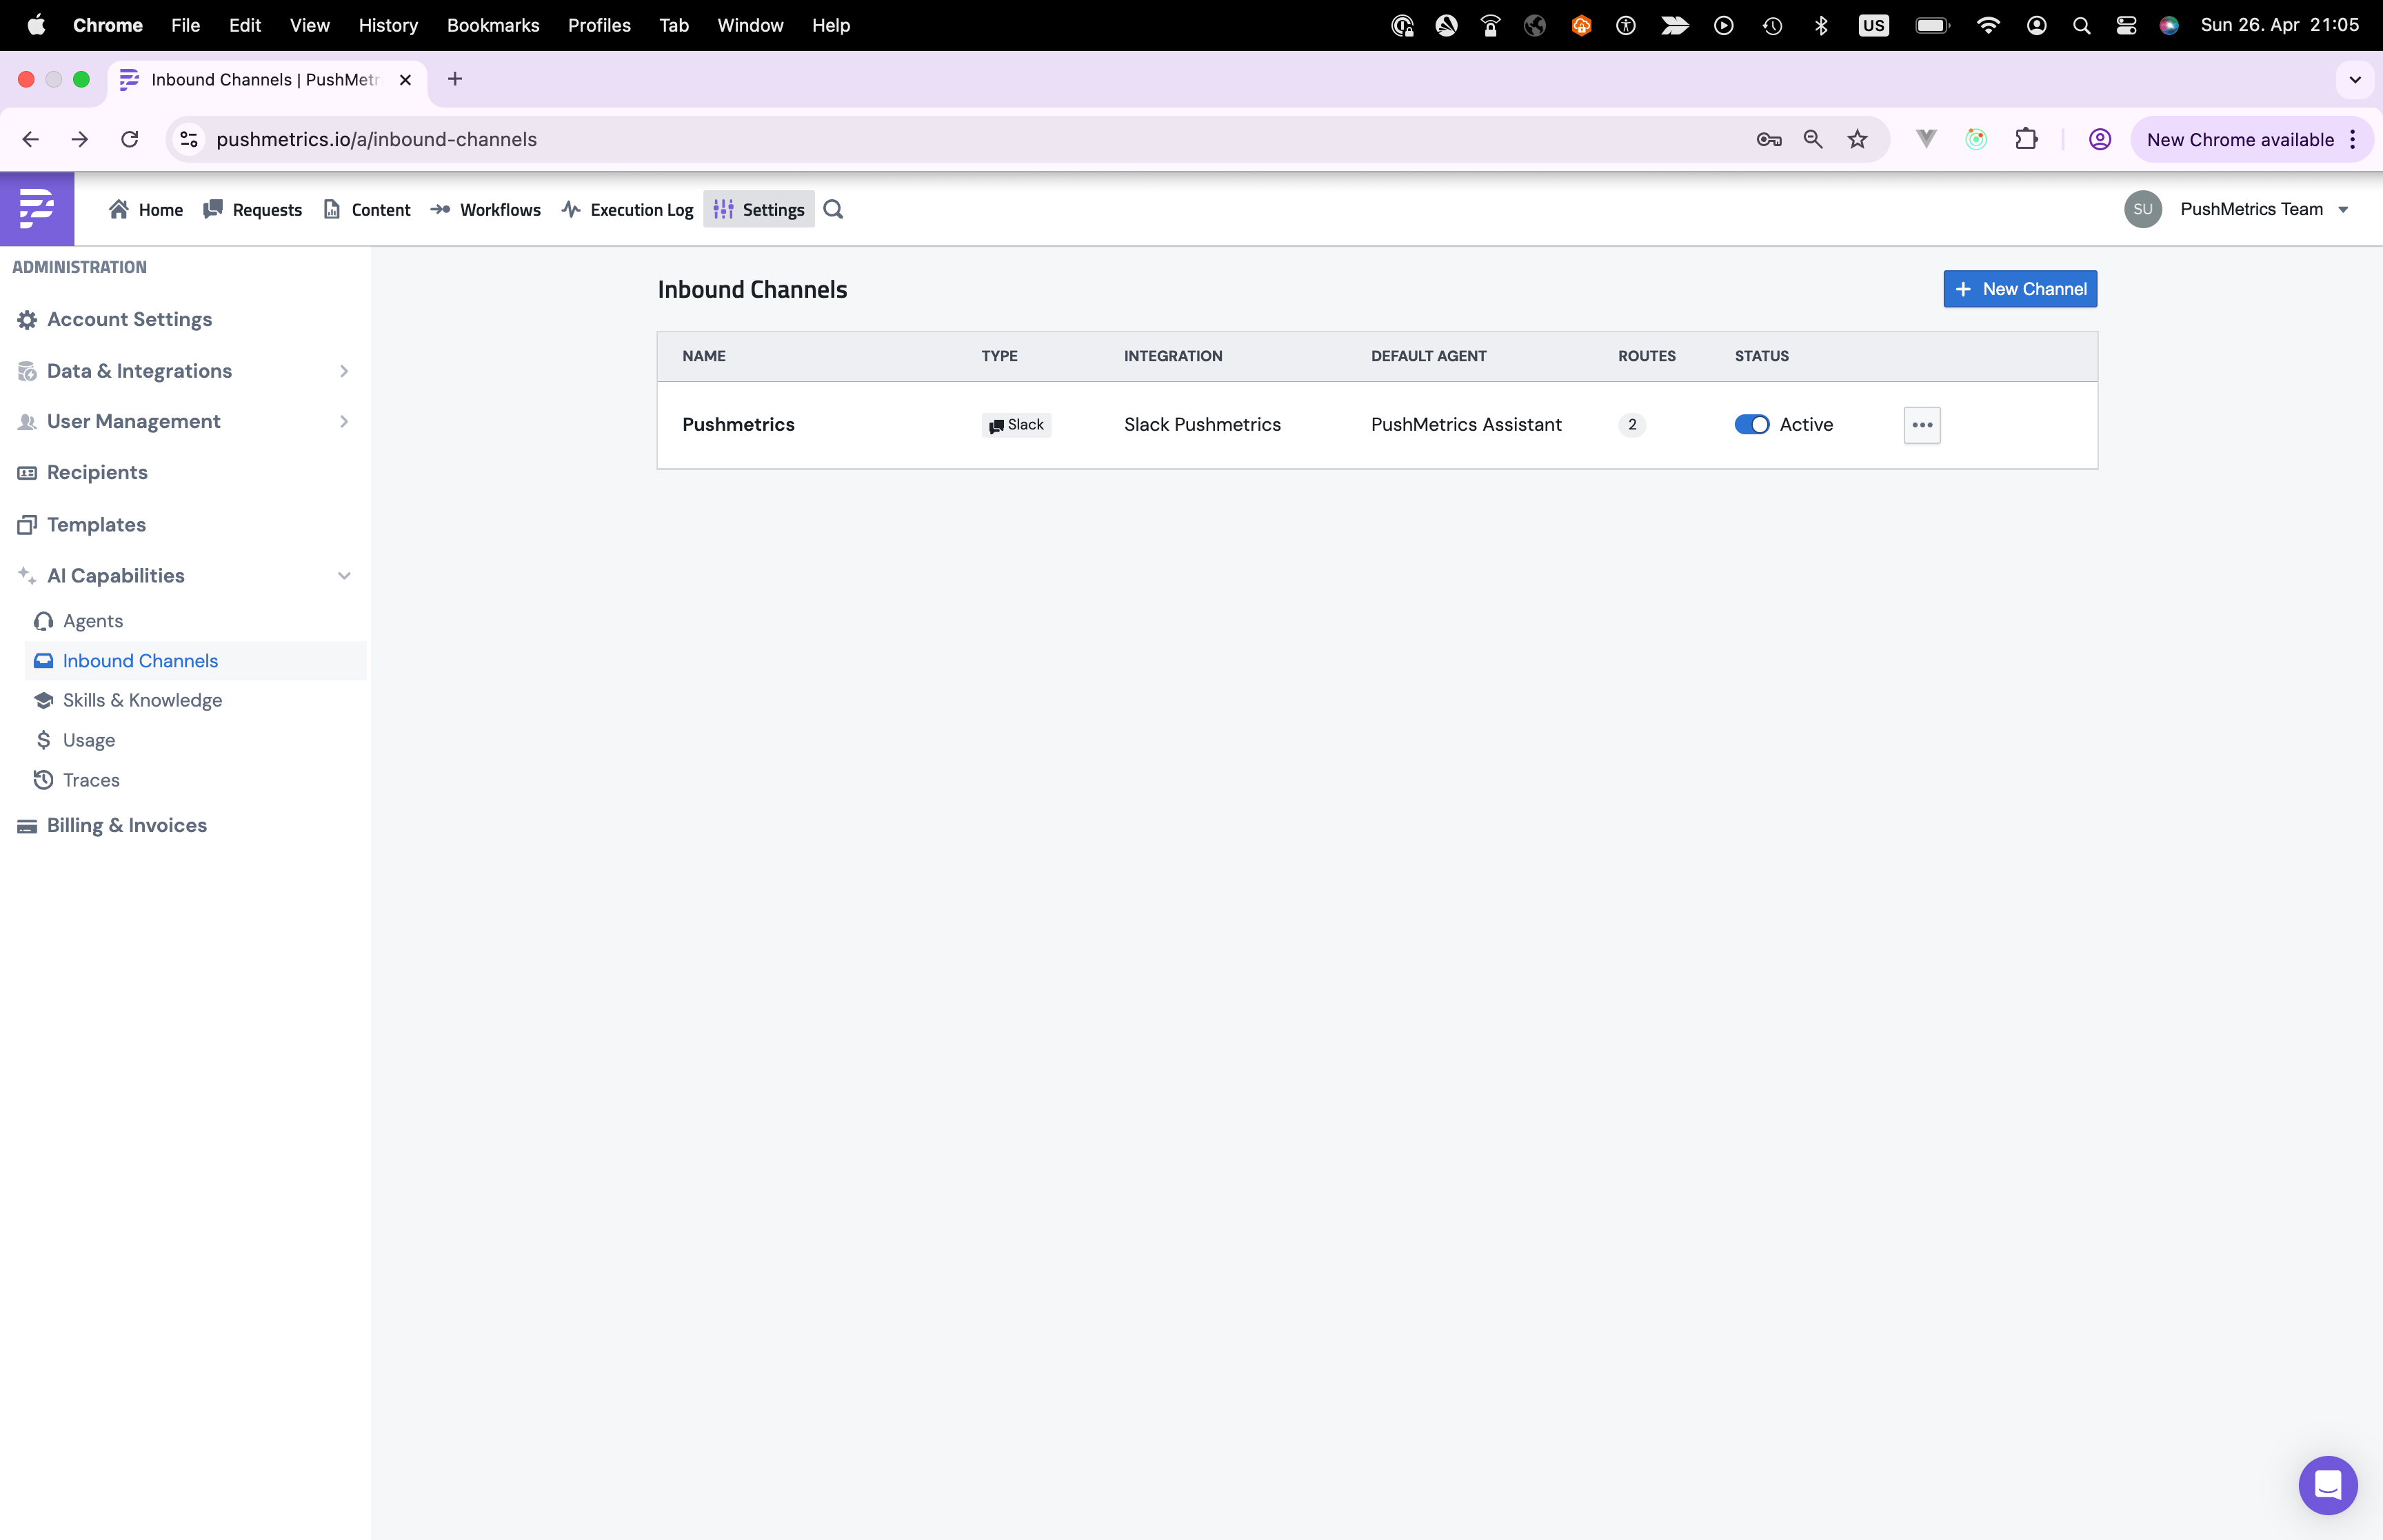Go back with the browser back arrow
The image size is (2383, 1540).
(x=30, y=139)
